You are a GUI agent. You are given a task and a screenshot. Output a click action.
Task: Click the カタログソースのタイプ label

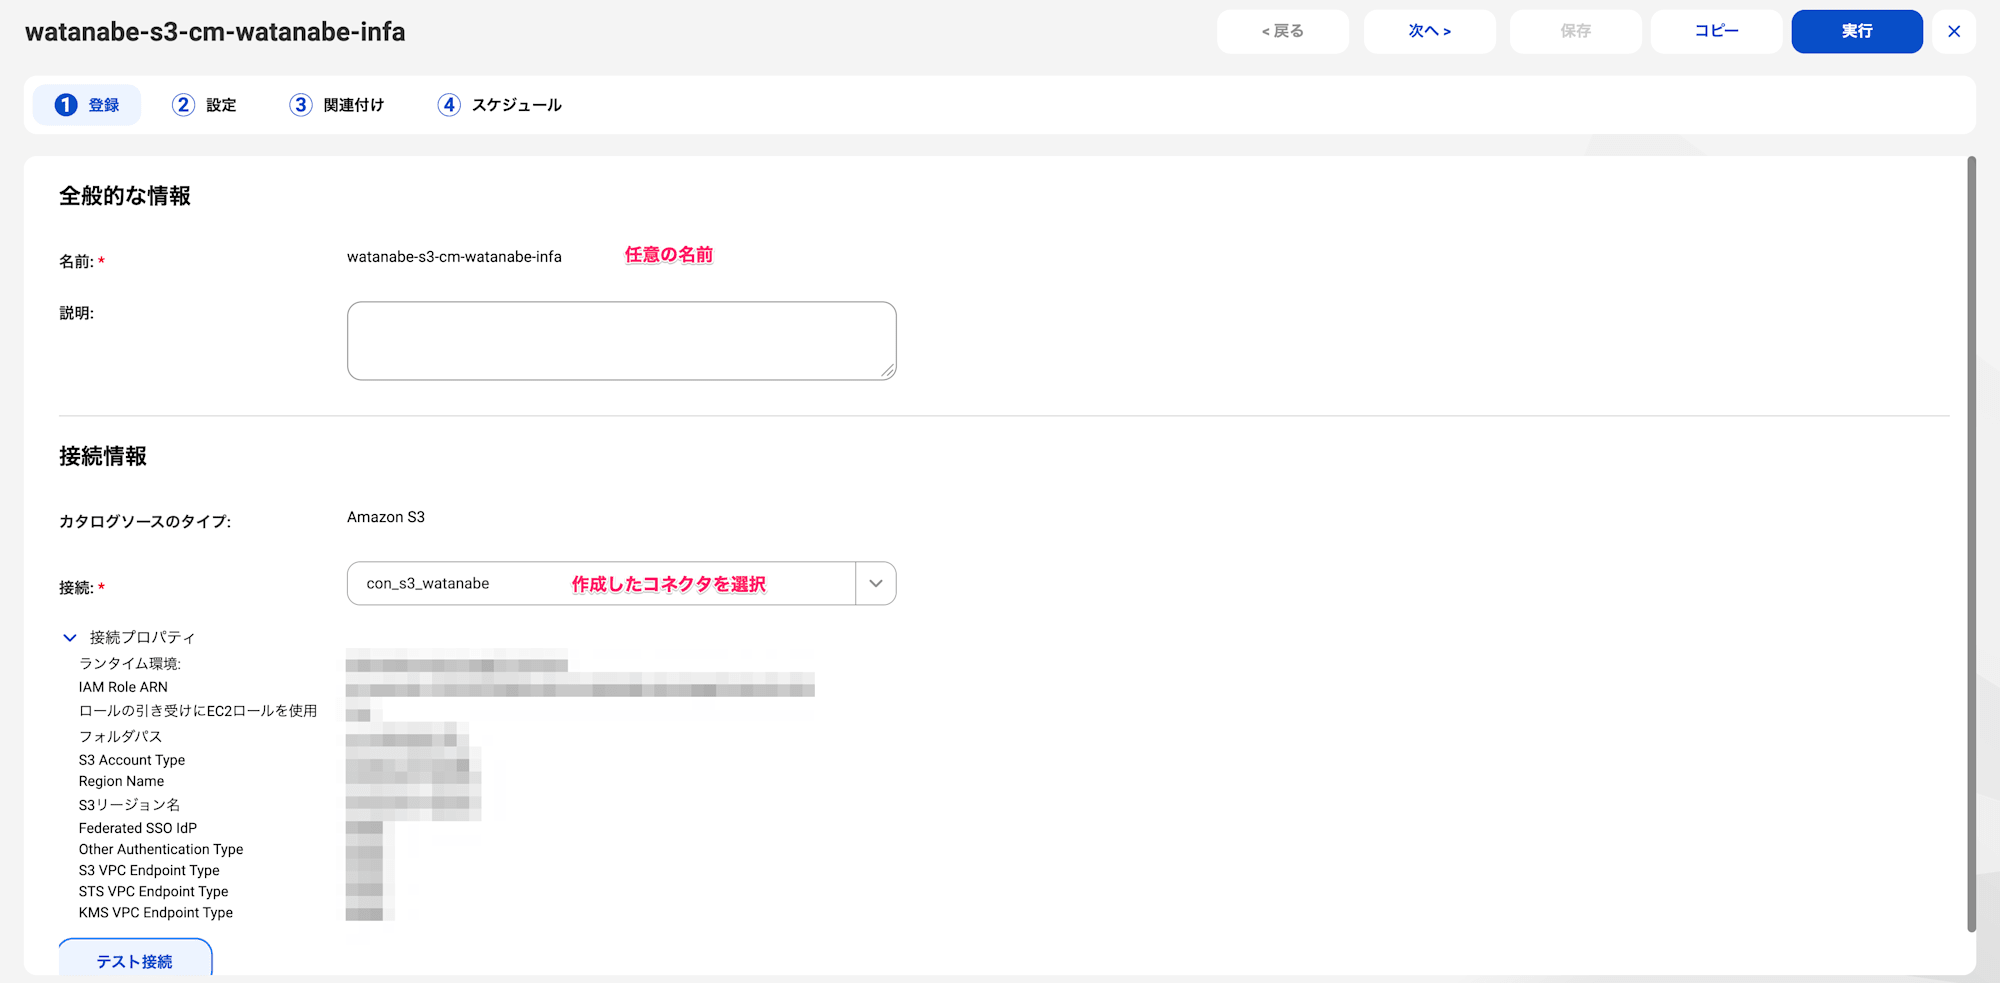[x=145, y=521]
